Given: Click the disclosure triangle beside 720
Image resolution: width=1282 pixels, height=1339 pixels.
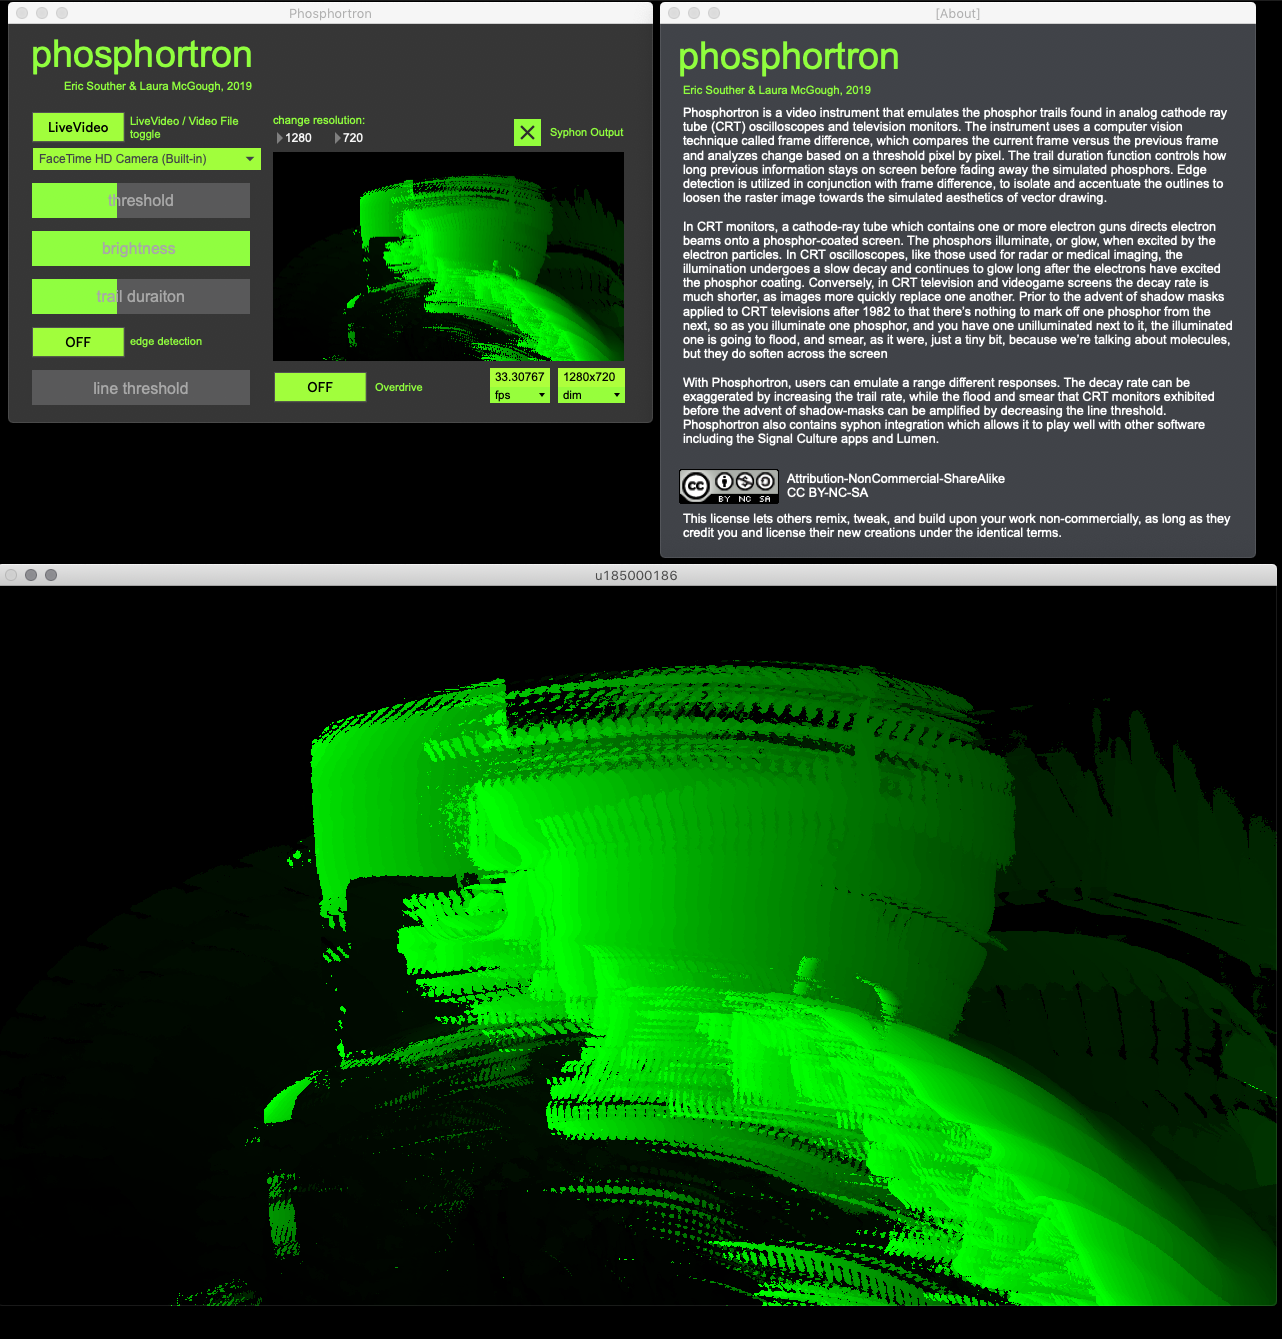Looking at the screenshot, I should click(337, 138).
